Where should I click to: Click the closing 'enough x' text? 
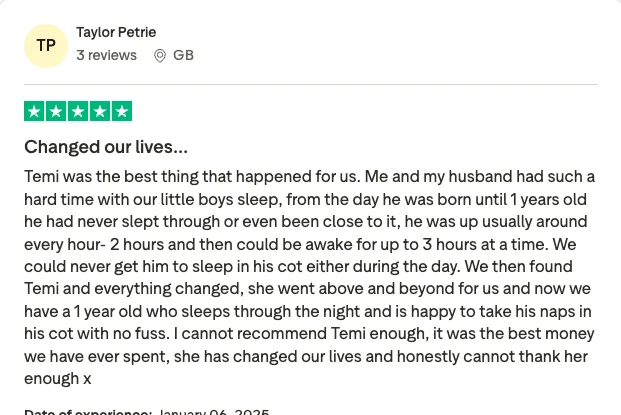pos(58,379)
